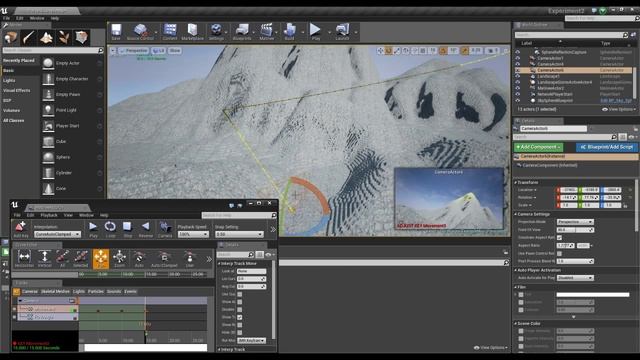The width and height of the screenshot is (640, 360).
Task: Open the Content browser toolbar icon
Action: (x=170, y=32)
